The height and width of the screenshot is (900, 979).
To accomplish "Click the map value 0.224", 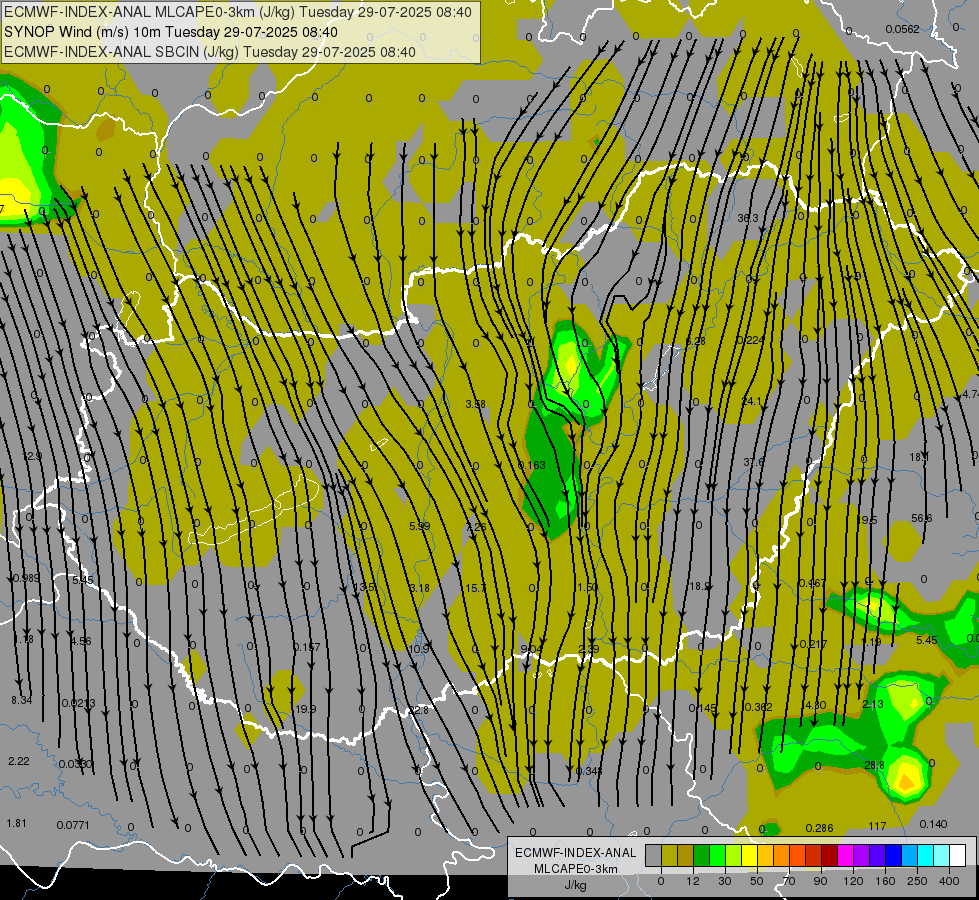I will coord(750,340).
